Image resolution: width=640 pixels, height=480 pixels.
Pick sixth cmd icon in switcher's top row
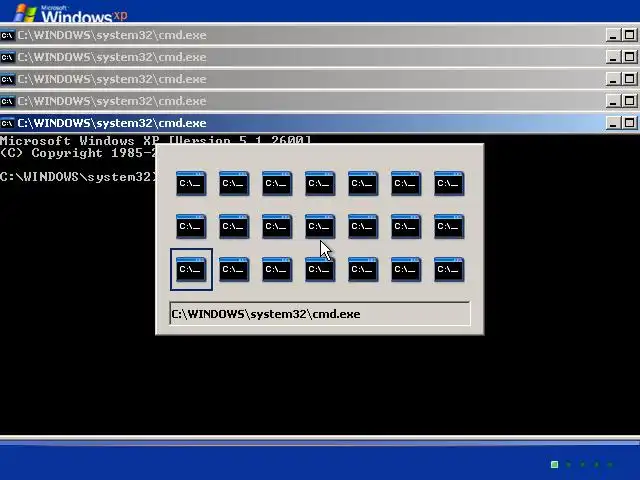pos(406,183)
